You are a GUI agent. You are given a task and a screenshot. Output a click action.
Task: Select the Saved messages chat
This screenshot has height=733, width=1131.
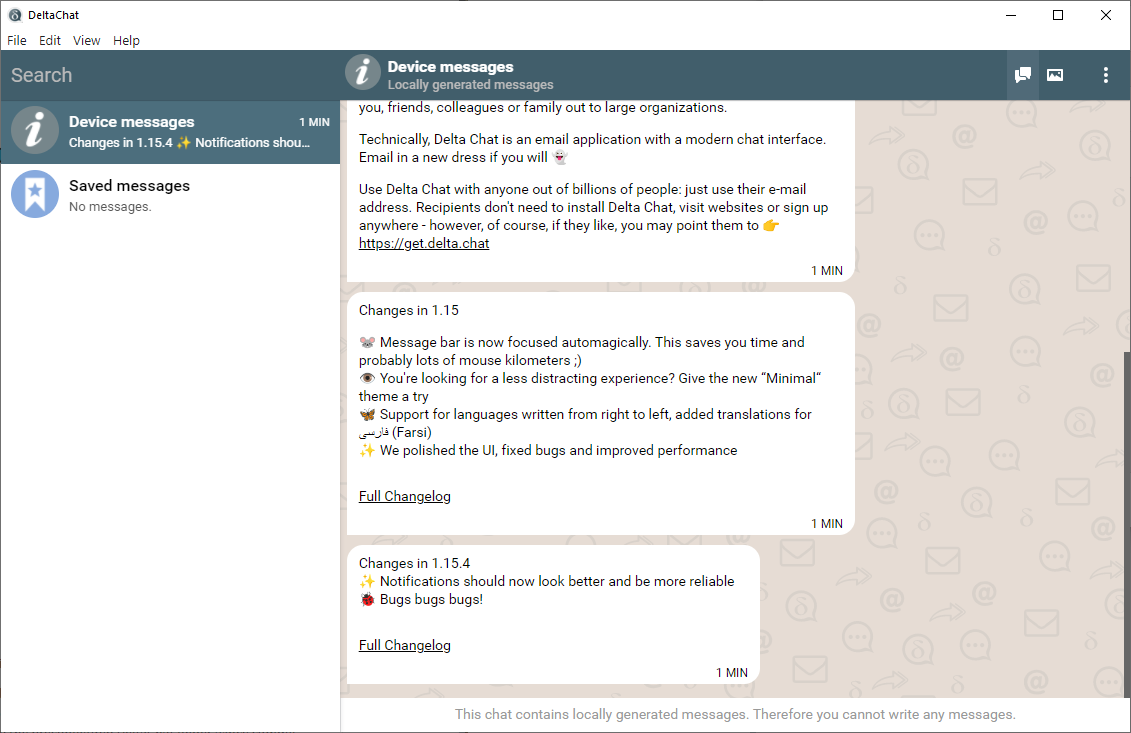tap(170, 195)
